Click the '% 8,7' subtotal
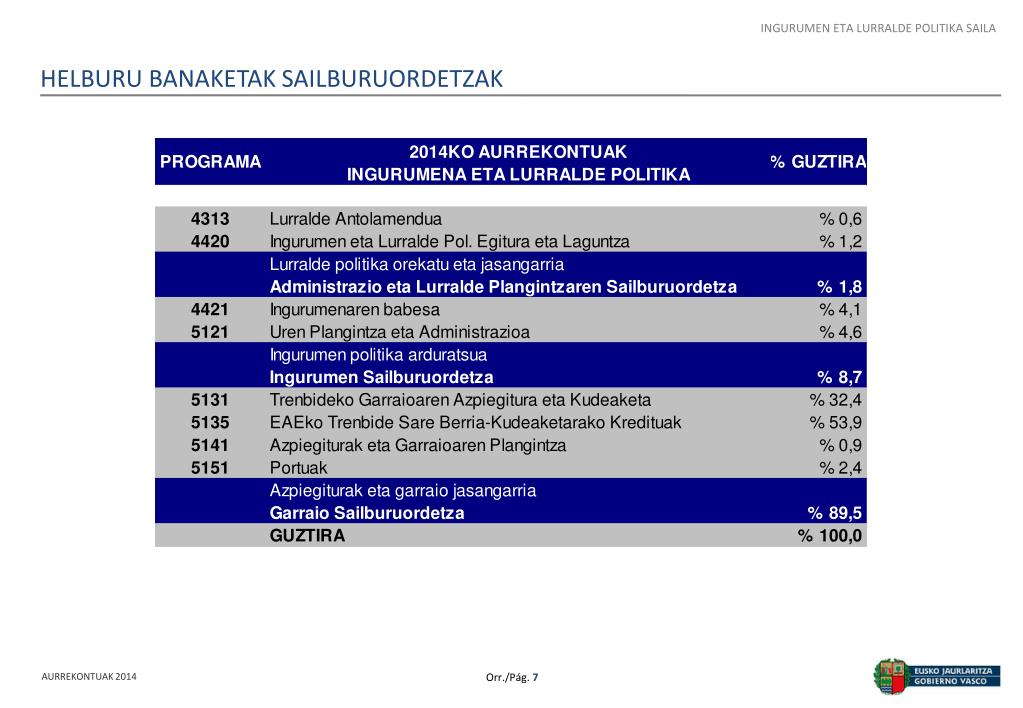 tap(839, 377)
